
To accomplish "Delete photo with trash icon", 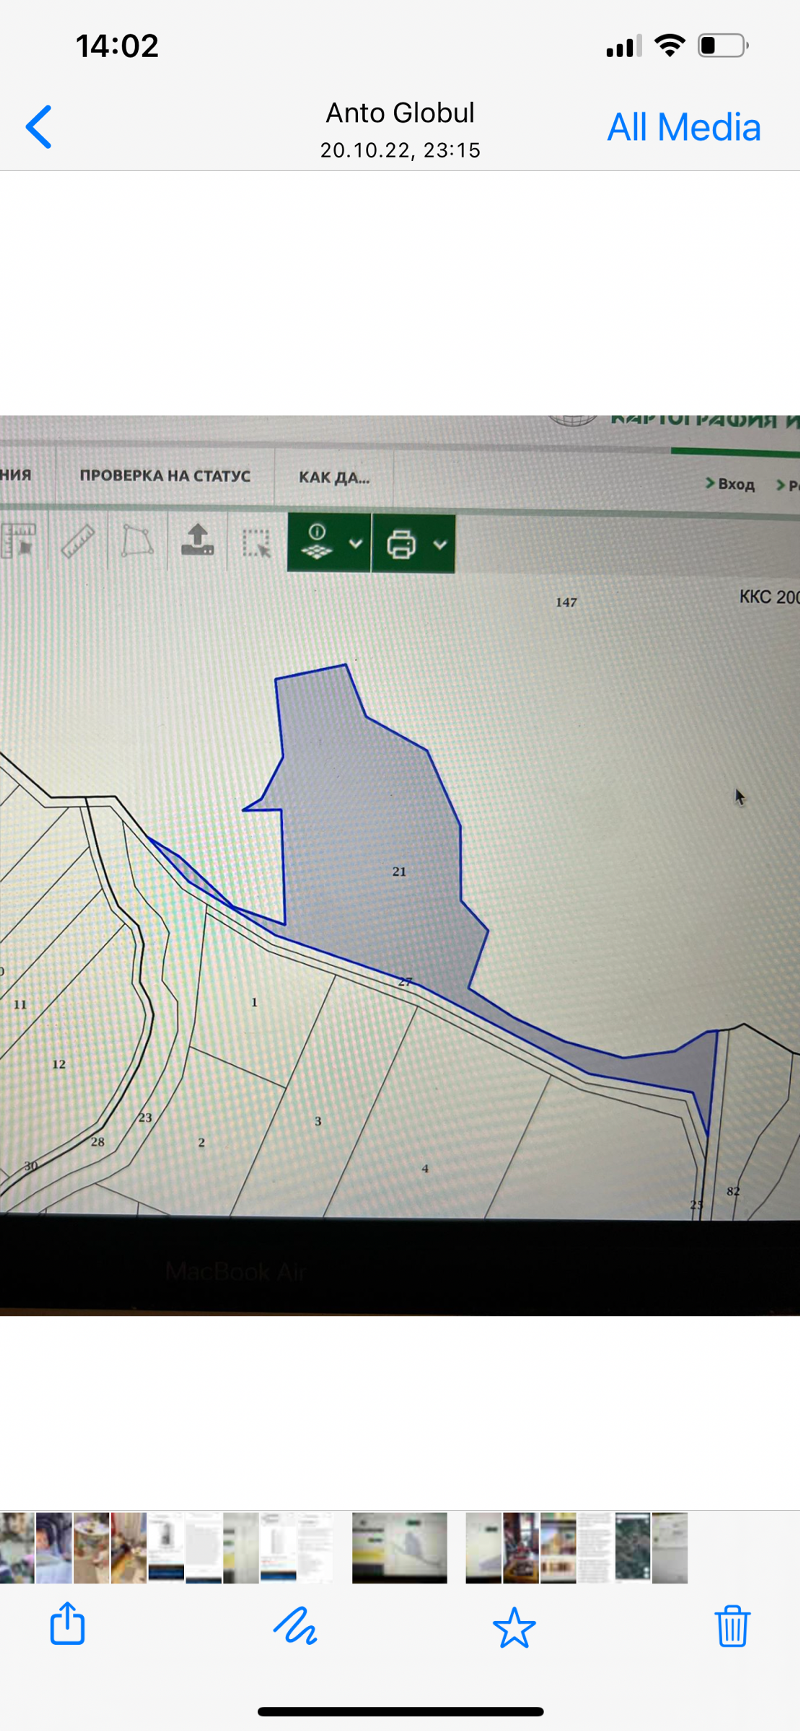I will click(x=732, y=1626).
